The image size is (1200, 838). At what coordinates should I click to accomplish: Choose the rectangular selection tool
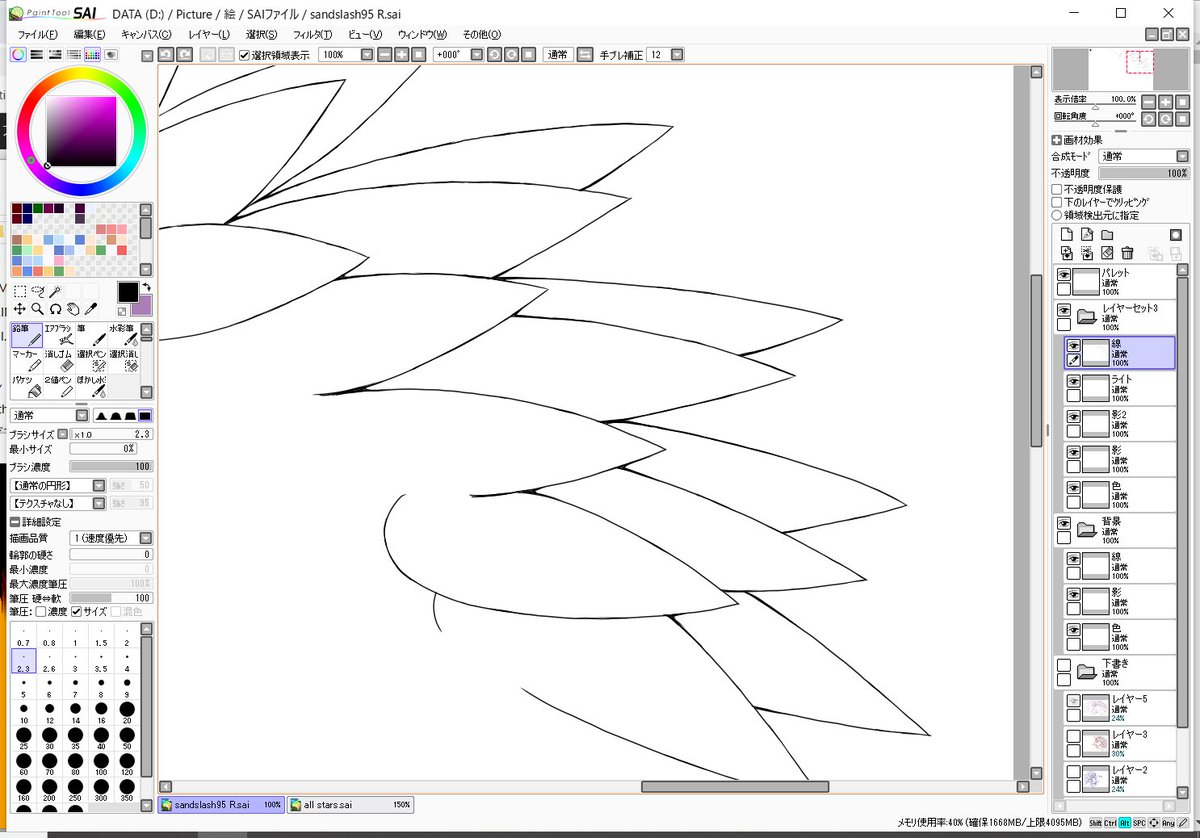[x=20, y=292]
